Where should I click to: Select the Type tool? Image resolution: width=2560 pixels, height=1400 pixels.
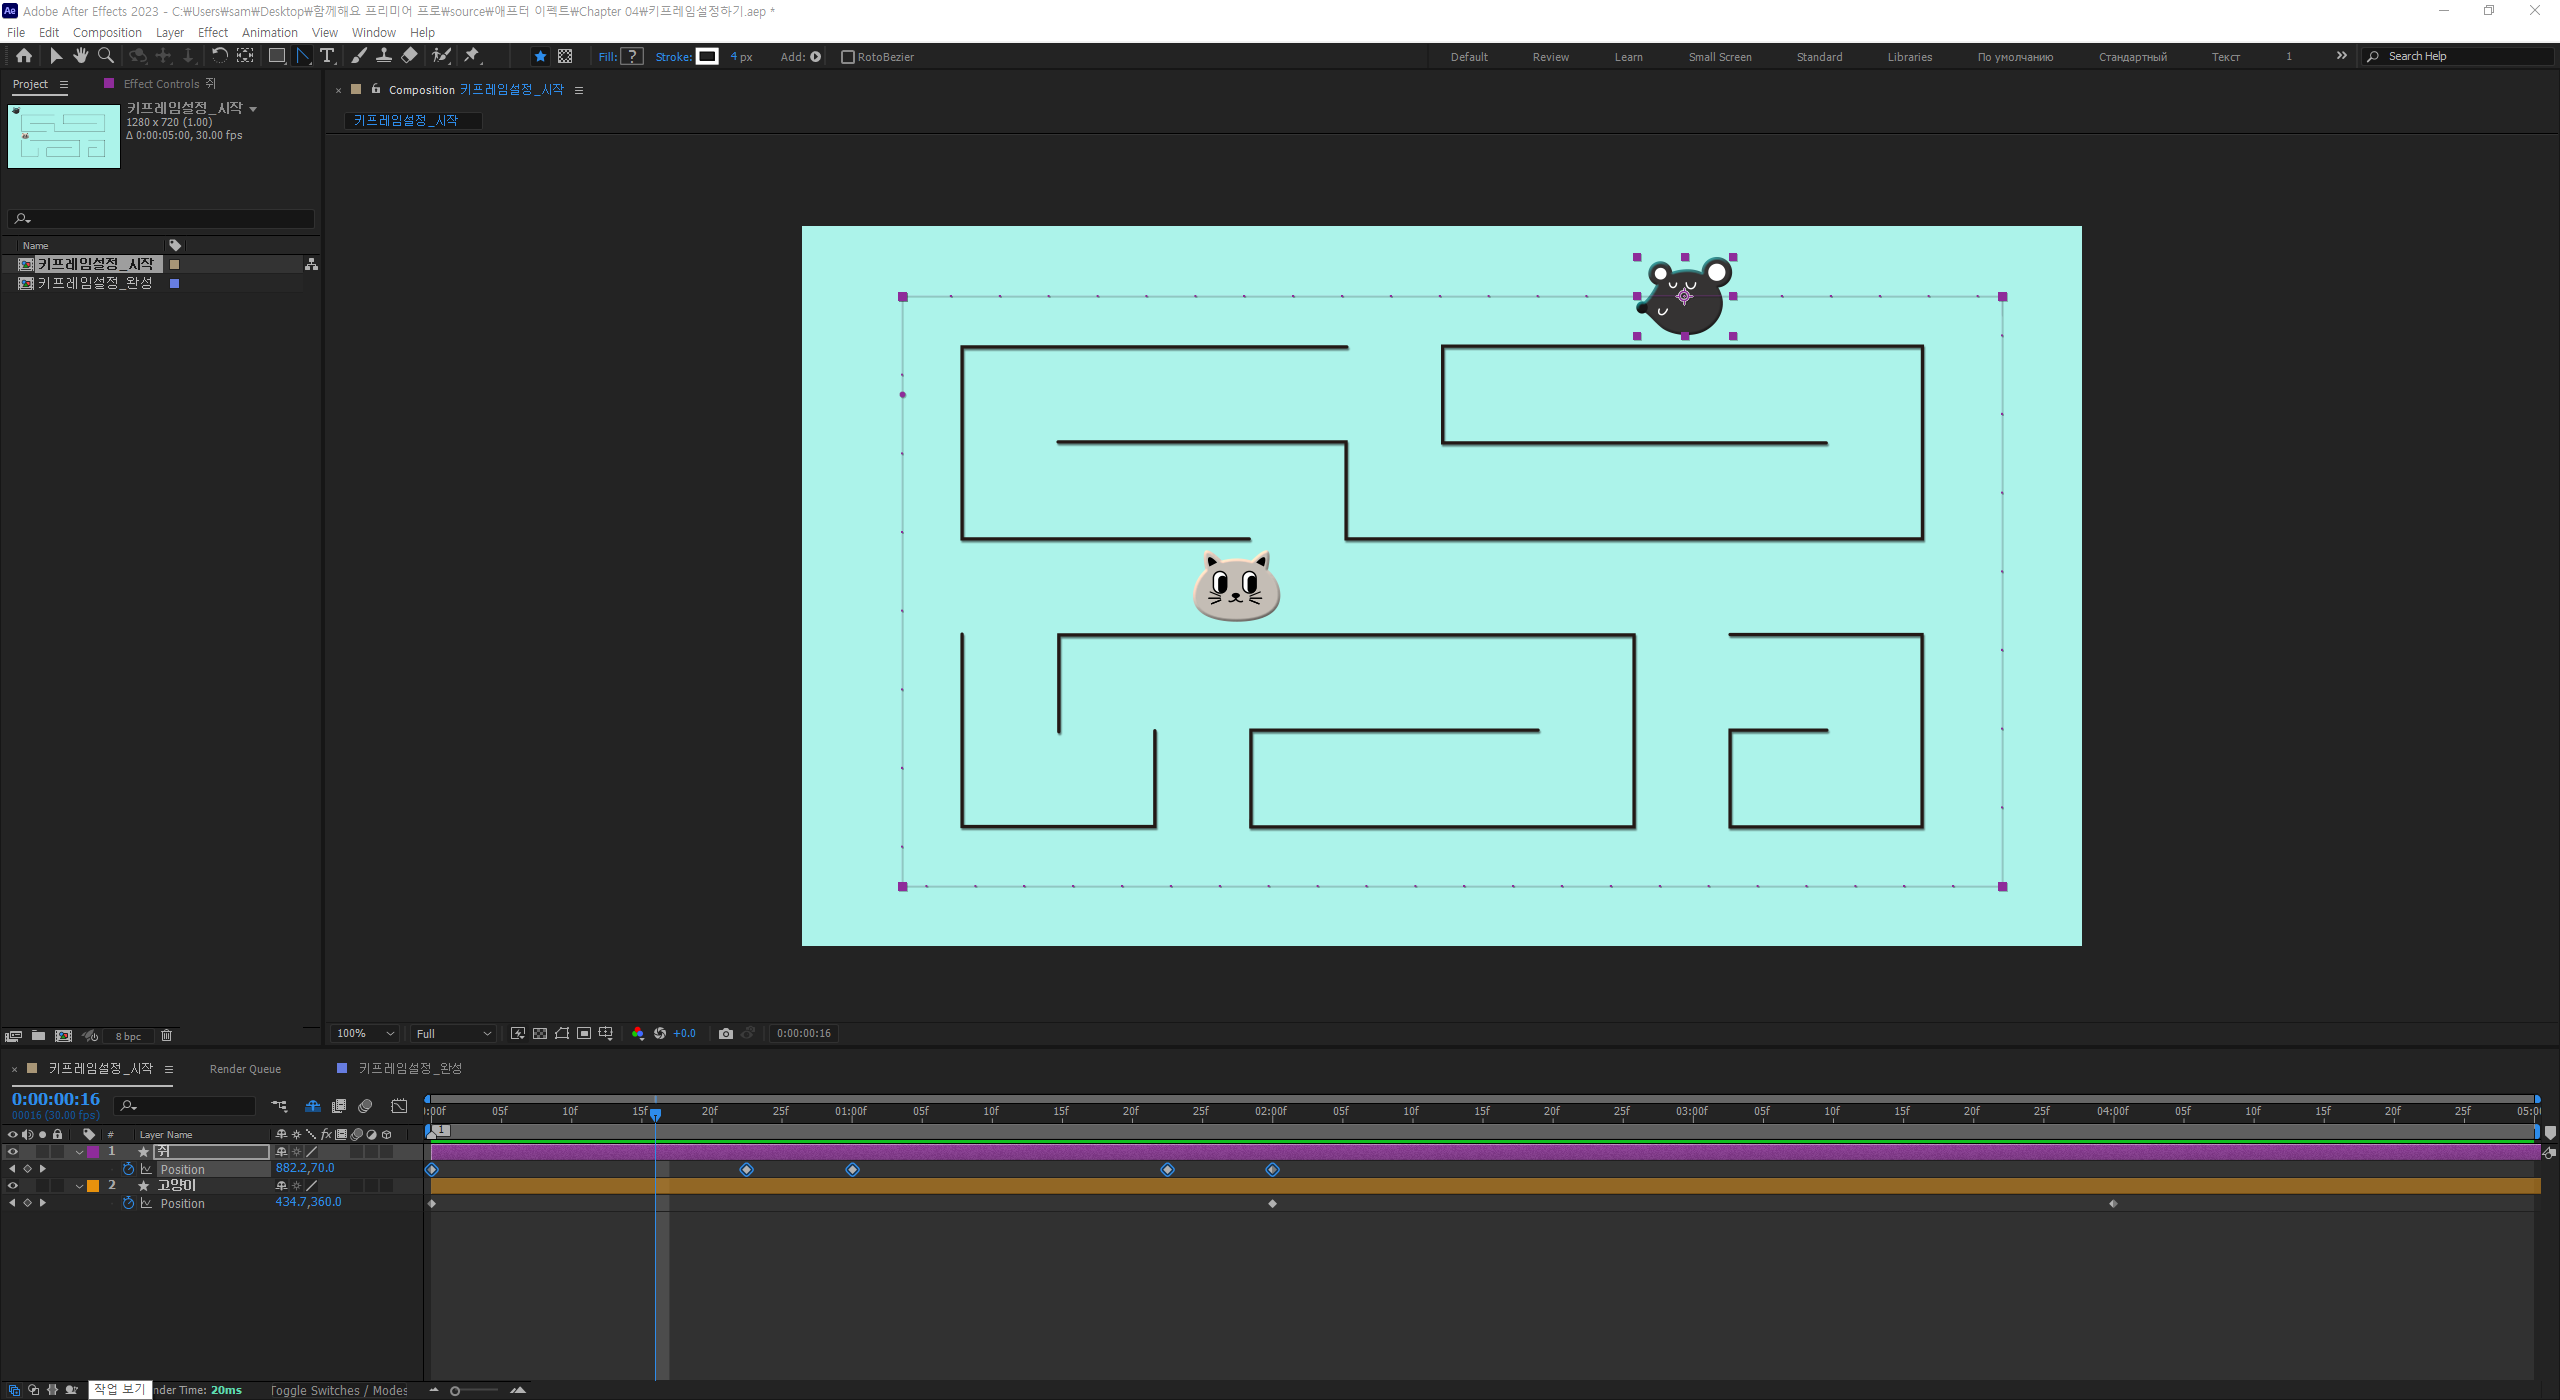pyautogui.click(x=327, y=56)
